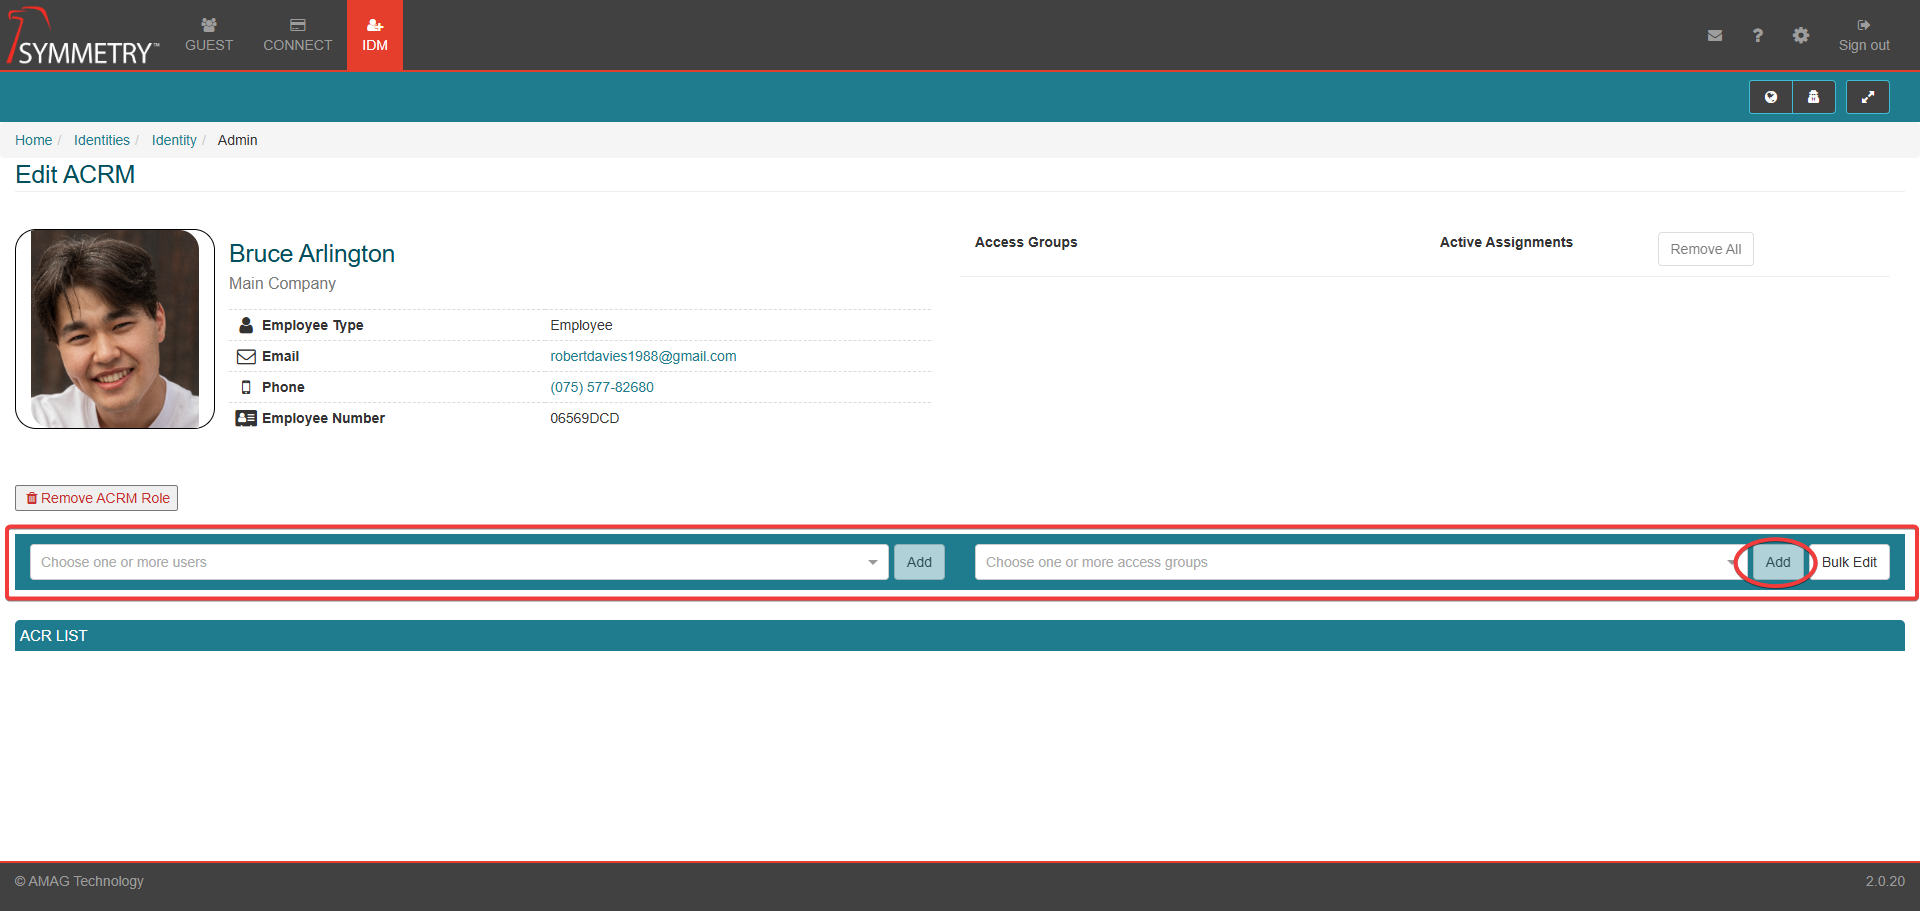Open the envelope messages icon
This screenshot has width=1920, height=911.
tap(1714, 36)
